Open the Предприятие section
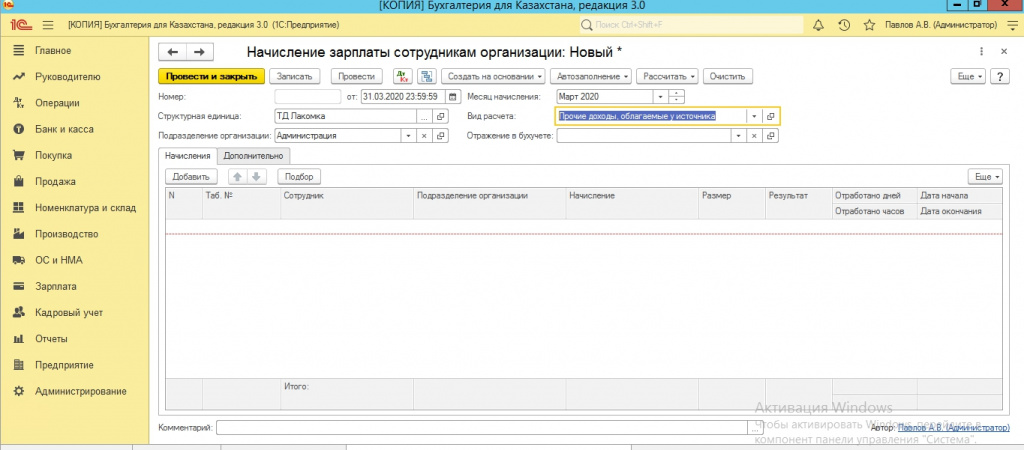This screenshot has height=450, width=1024. (64, 365)
